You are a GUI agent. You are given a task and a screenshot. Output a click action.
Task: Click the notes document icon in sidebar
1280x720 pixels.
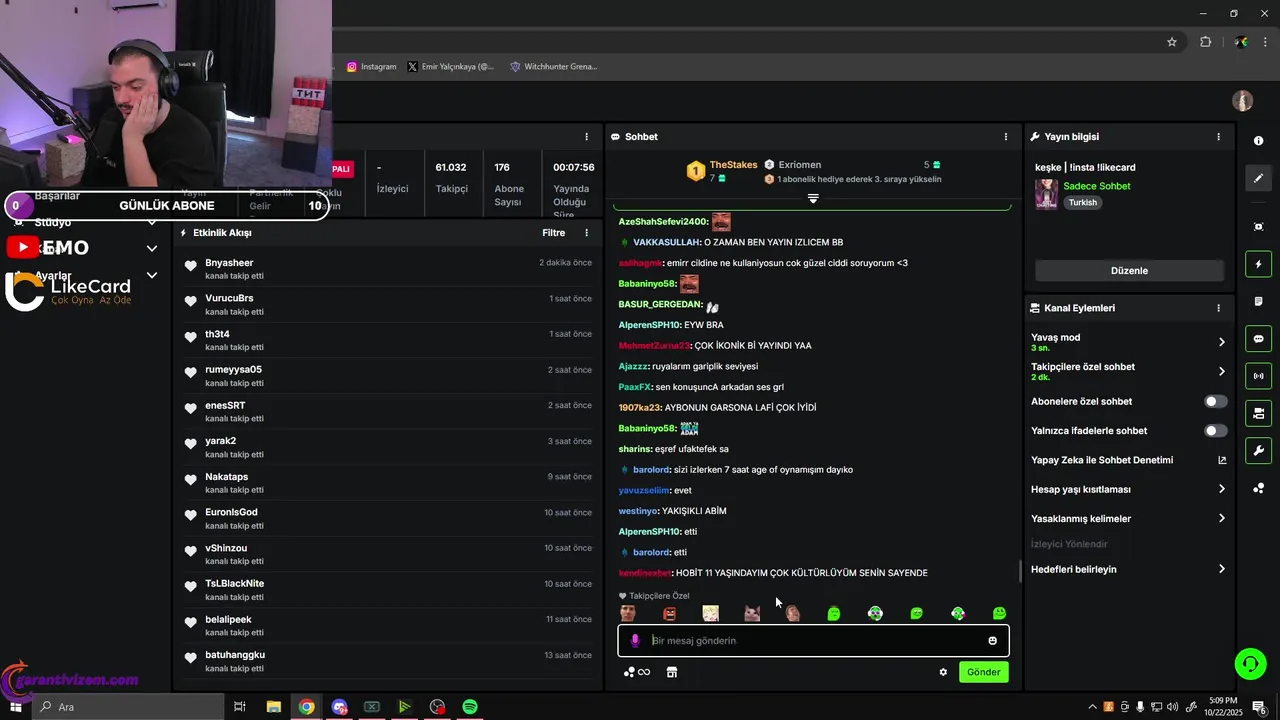click(1258, 301)
